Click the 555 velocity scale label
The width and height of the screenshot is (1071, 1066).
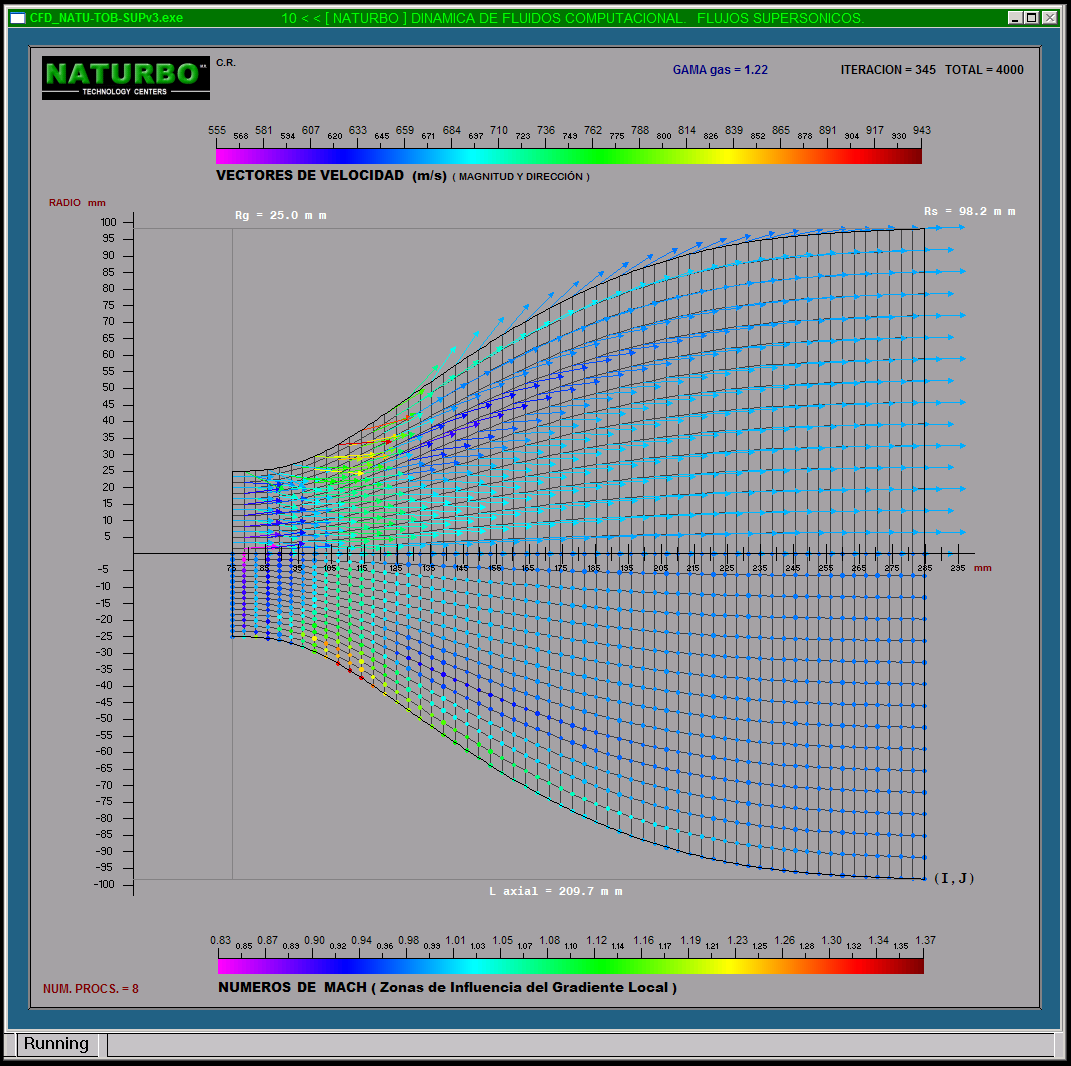pyautogui.click(x=217, y=130)
